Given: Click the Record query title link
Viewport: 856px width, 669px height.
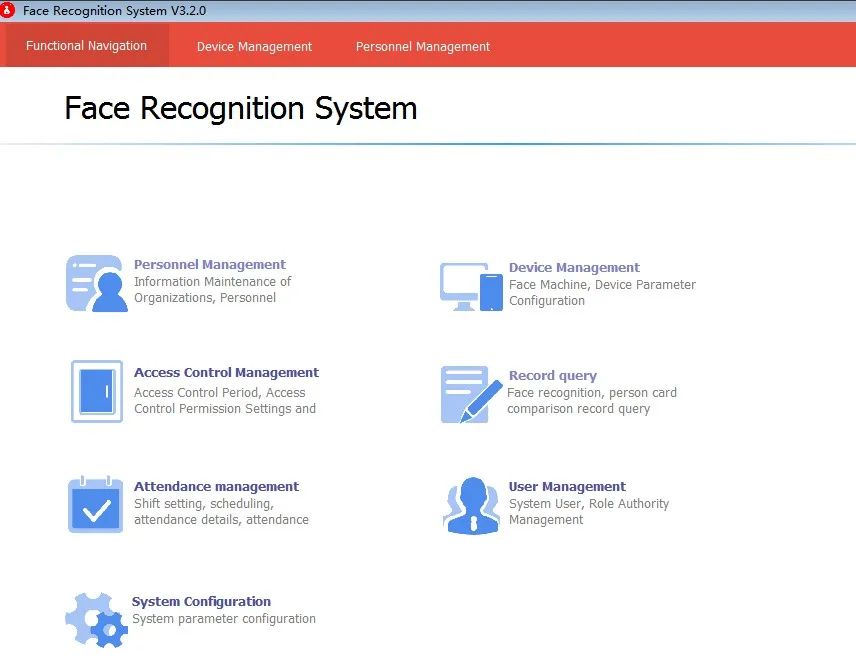Looking at the screenshot, I should click(552, 376).
